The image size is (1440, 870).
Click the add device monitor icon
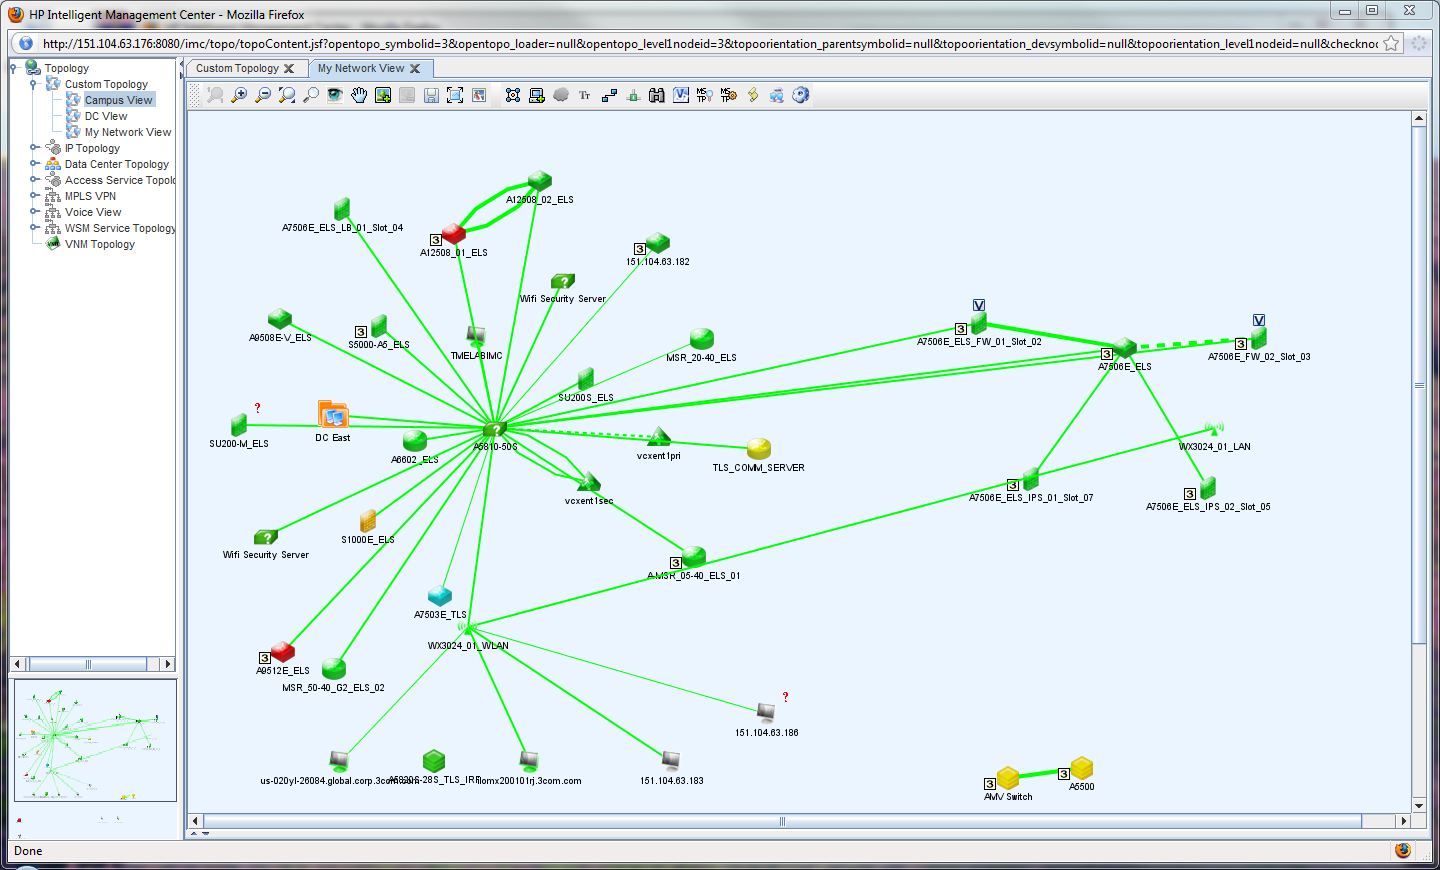[x=537, y=95]
